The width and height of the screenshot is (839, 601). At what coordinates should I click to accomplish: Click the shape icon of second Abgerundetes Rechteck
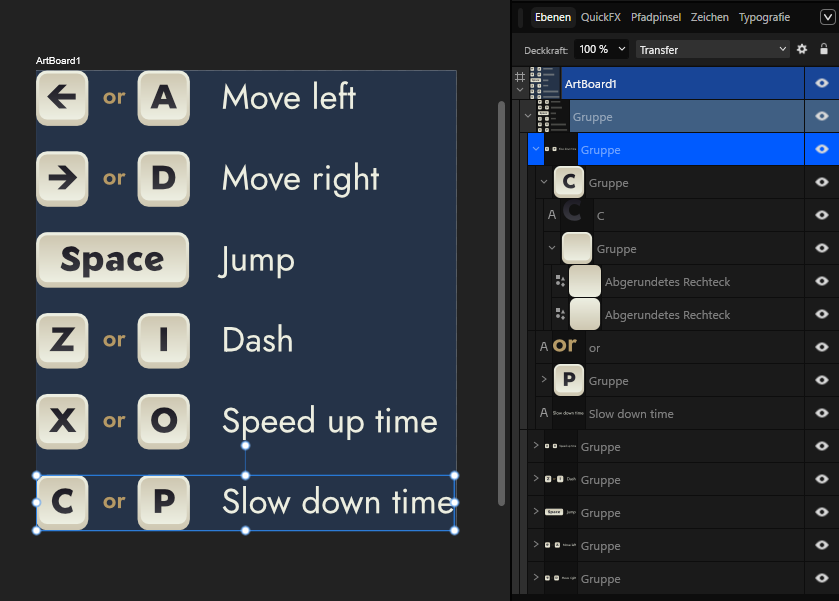(x=560, y=314)
